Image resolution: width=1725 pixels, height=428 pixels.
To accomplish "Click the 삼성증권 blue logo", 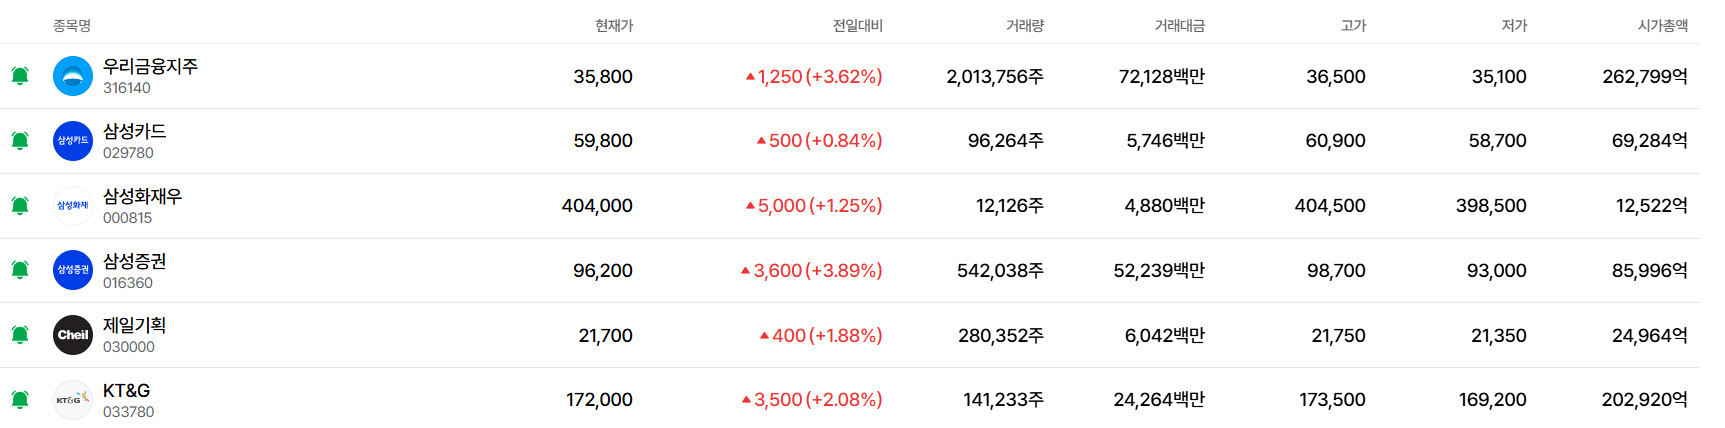I will tap(73, 270).
